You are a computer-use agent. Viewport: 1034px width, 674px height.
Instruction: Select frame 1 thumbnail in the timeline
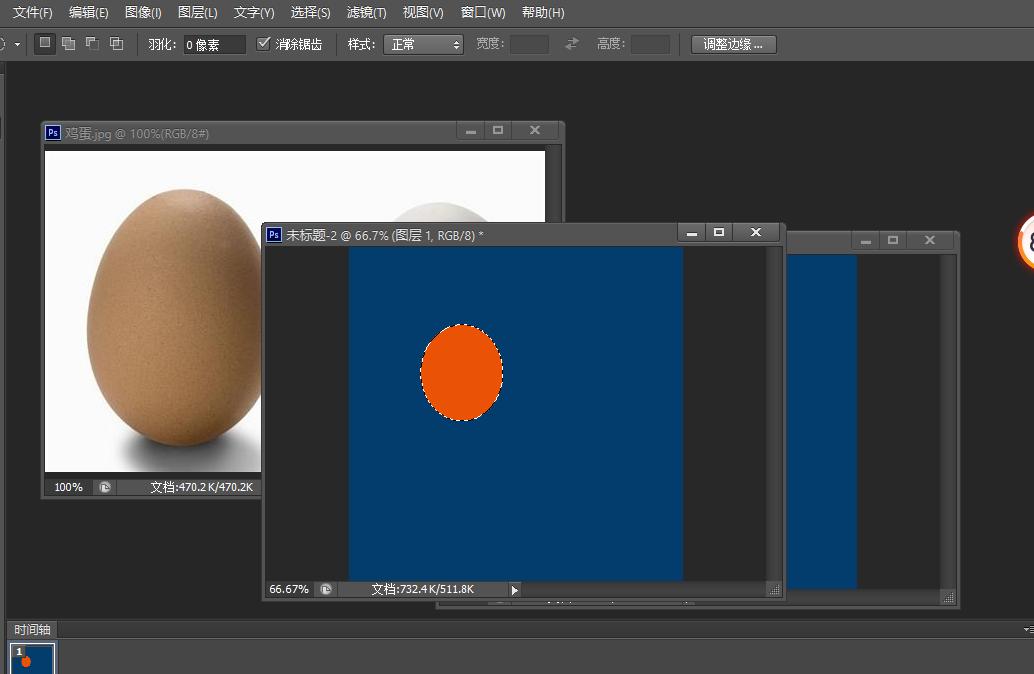[32, 658]
